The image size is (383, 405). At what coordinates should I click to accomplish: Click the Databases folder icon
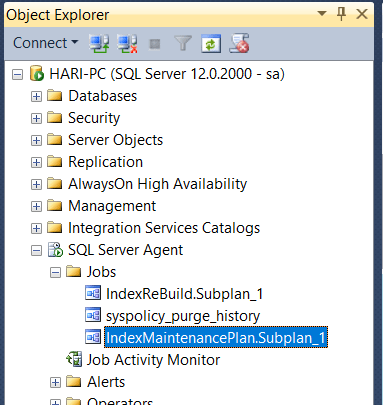[x=54, y=96]
